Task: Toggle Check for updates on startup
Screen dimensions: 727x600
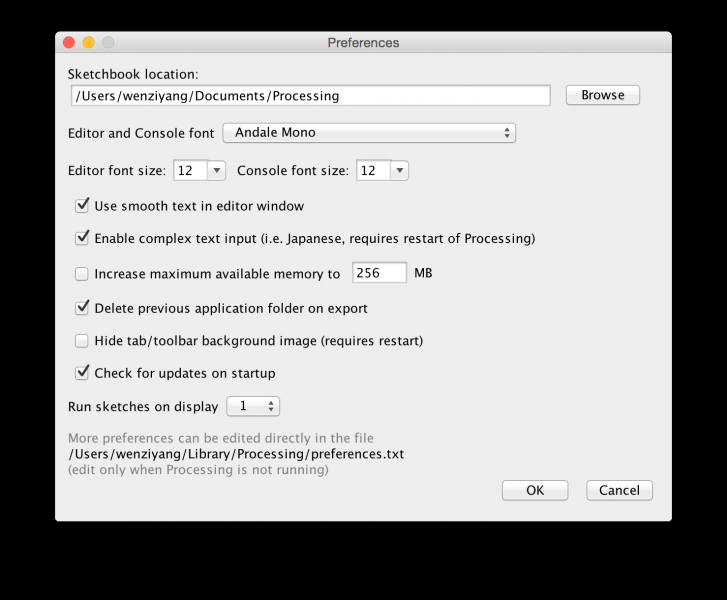Action: tap(82, 373)
